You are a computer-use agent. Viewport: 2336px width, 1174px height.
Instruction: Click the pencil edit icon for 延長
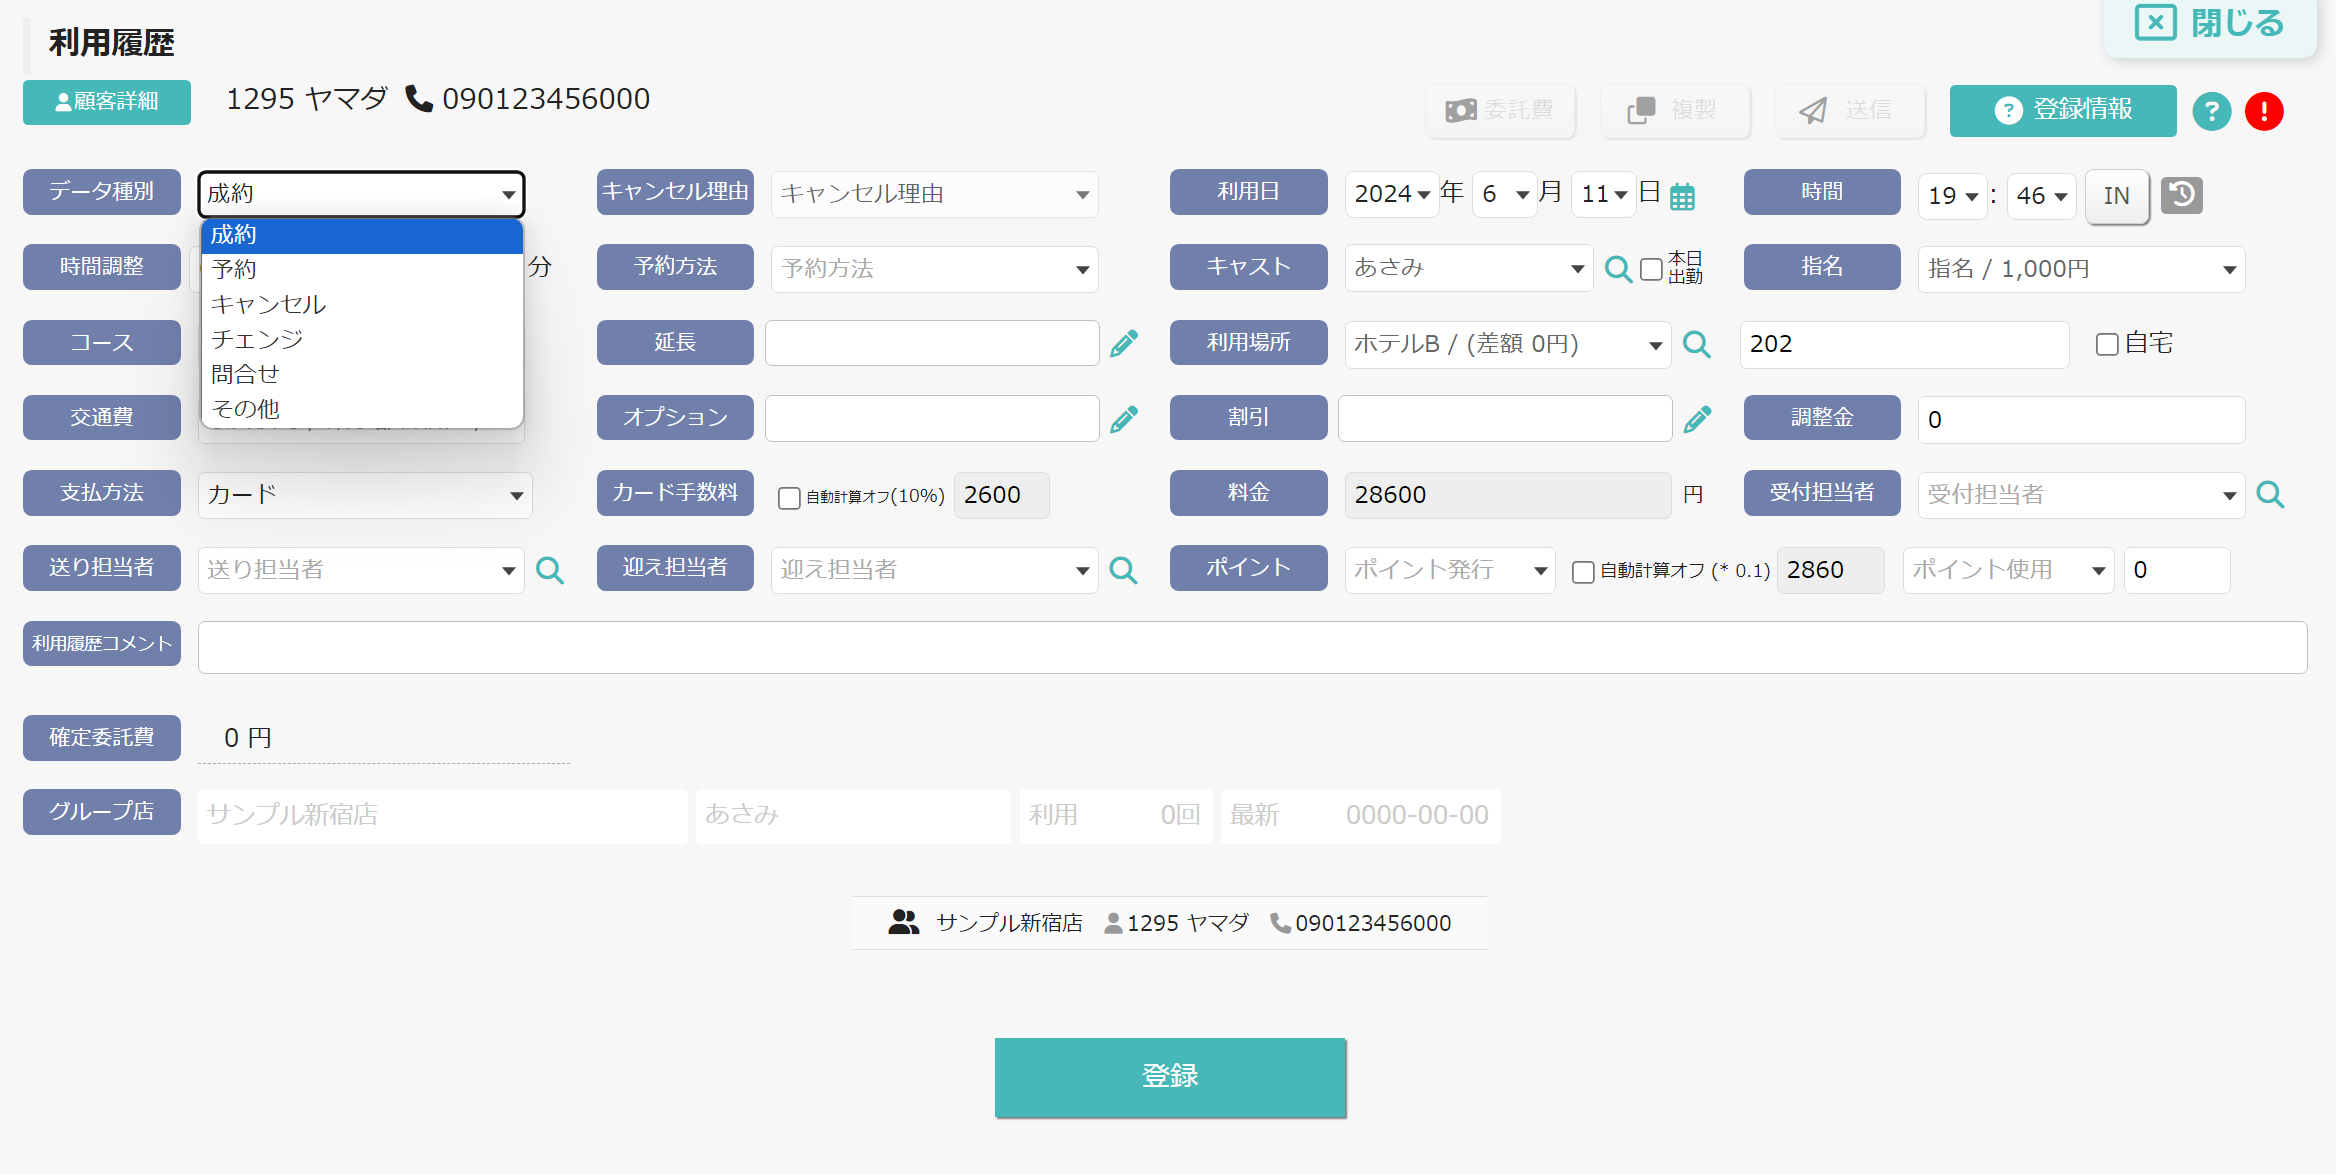coord(1124,344)
